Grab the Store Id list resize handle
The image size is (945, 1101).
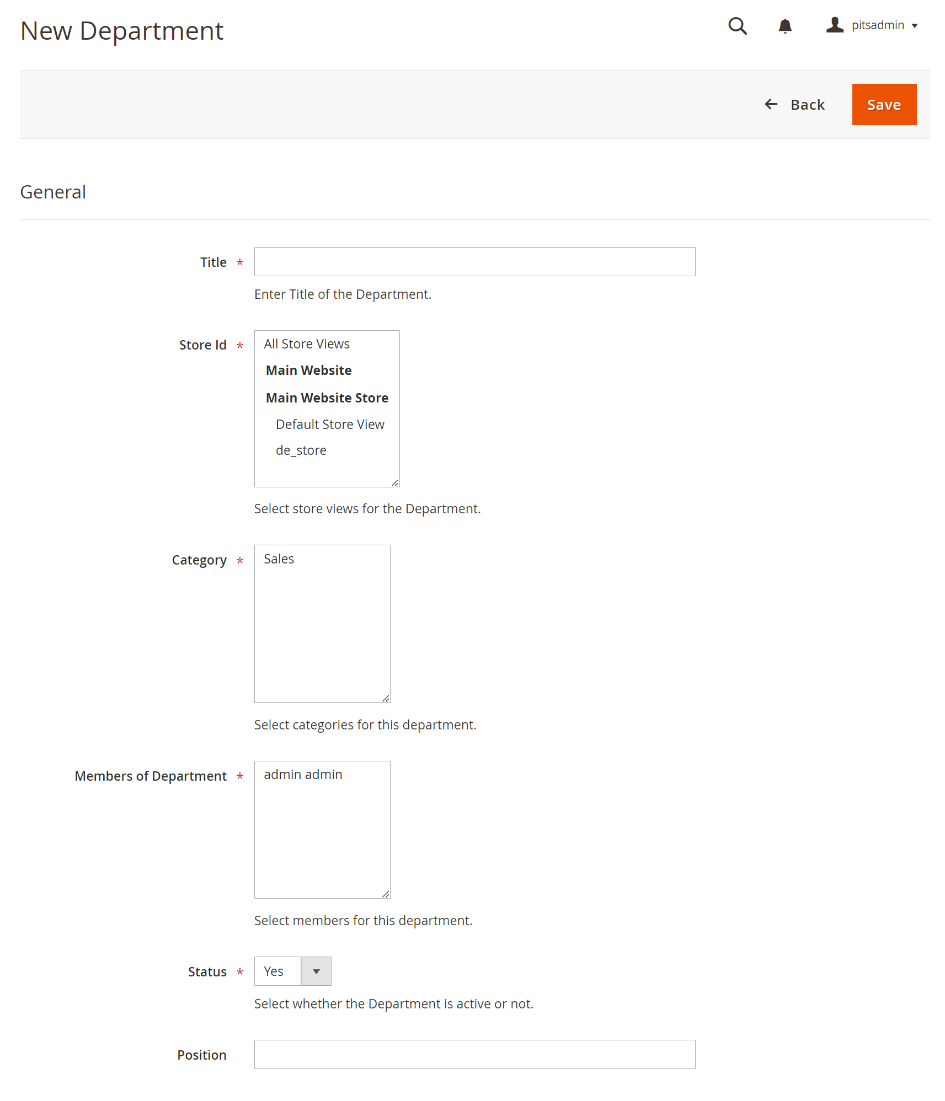[x=394, y=482]
